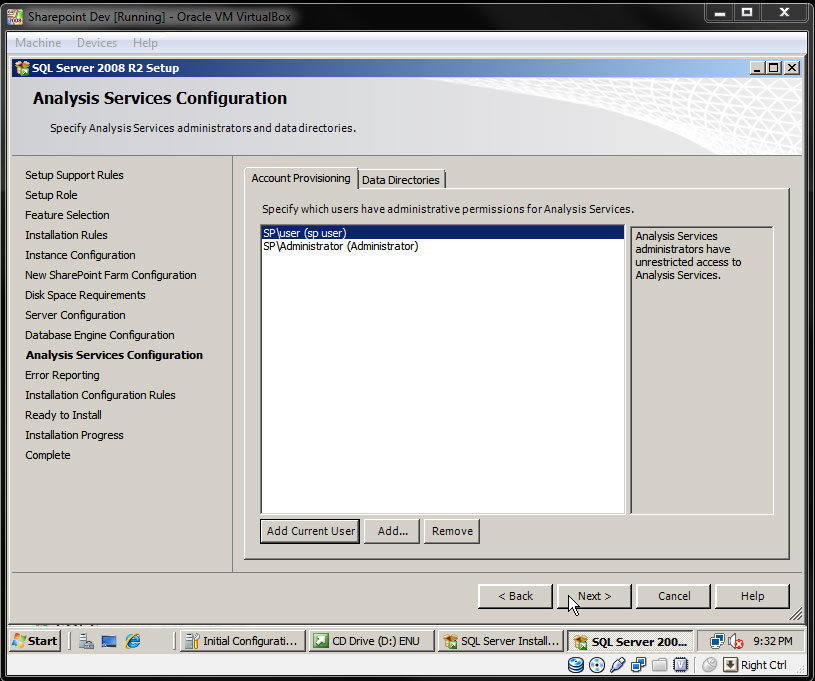Open setup Help button
Image resolution: width=815 pixels, height=681 pixels.
pyautogui.click(x=752, y=596)
